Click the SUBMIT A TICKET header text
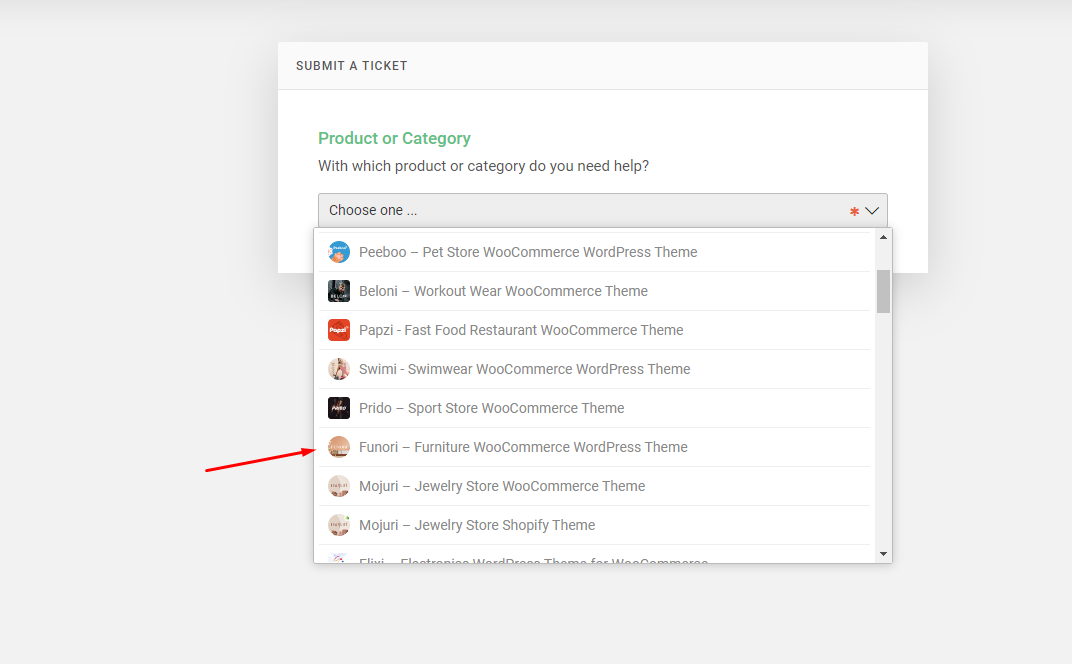1072x664 pixels. coord(351,66)
